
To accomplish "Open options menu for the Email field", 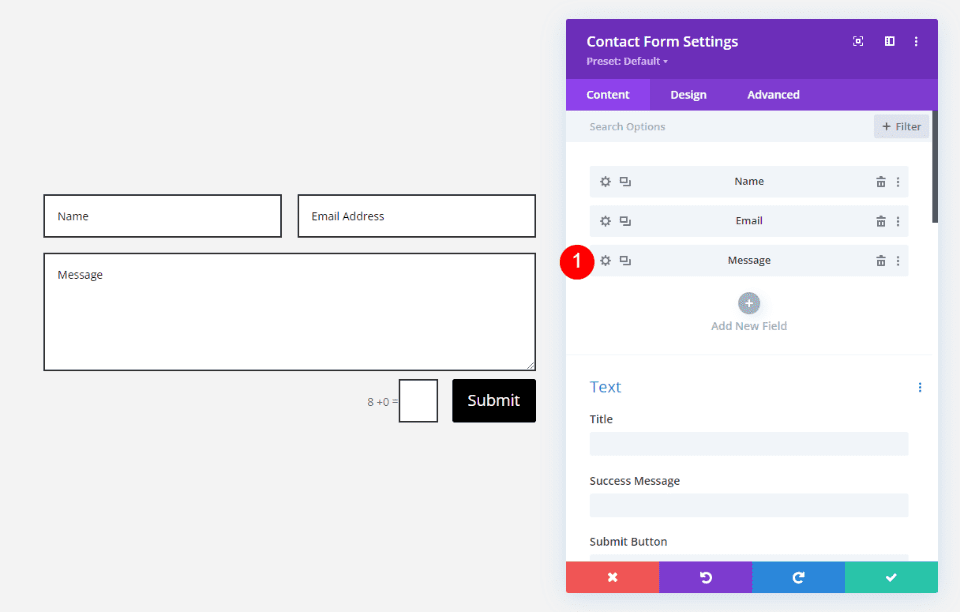I will click(897, 220).
